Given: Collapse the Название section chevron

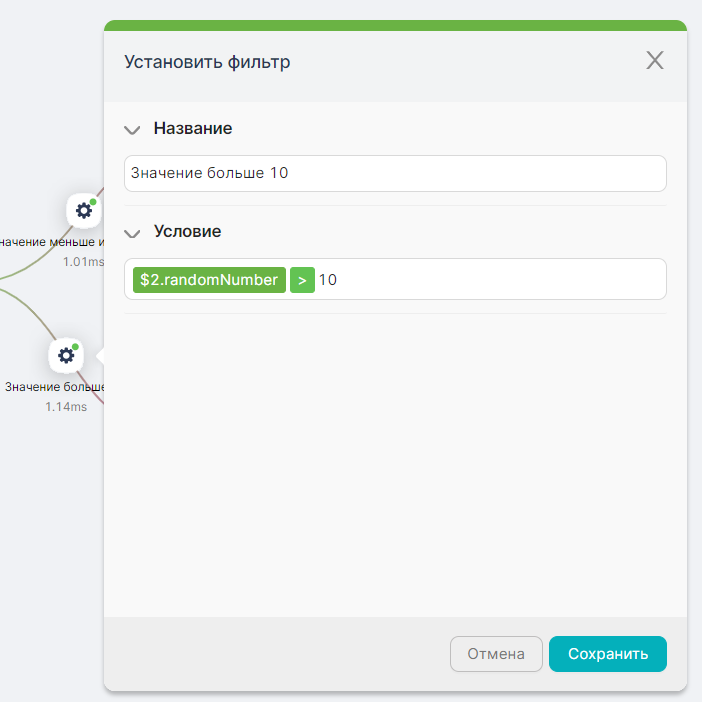Looking at the screenshot, I should pos(132,130).
